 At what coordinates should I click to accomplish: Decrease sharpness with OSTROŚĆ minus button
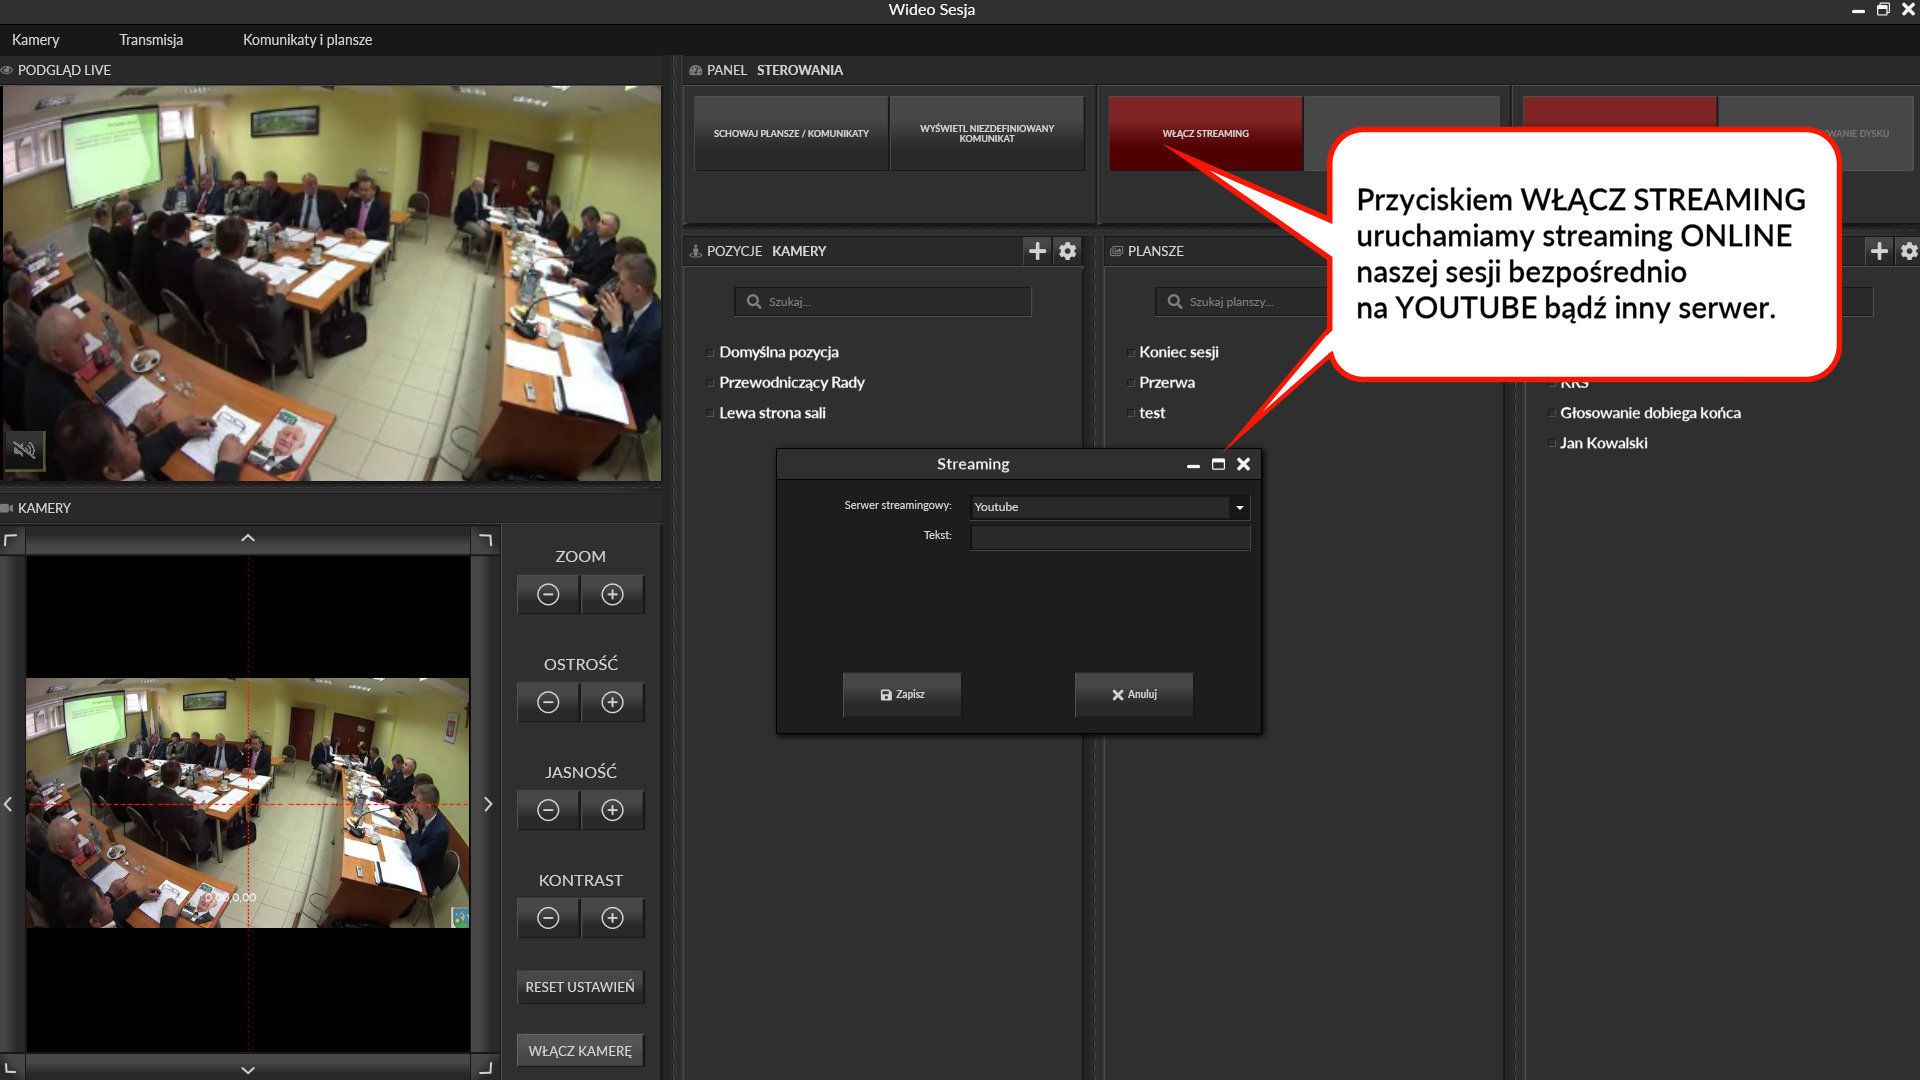pos(548,703)
